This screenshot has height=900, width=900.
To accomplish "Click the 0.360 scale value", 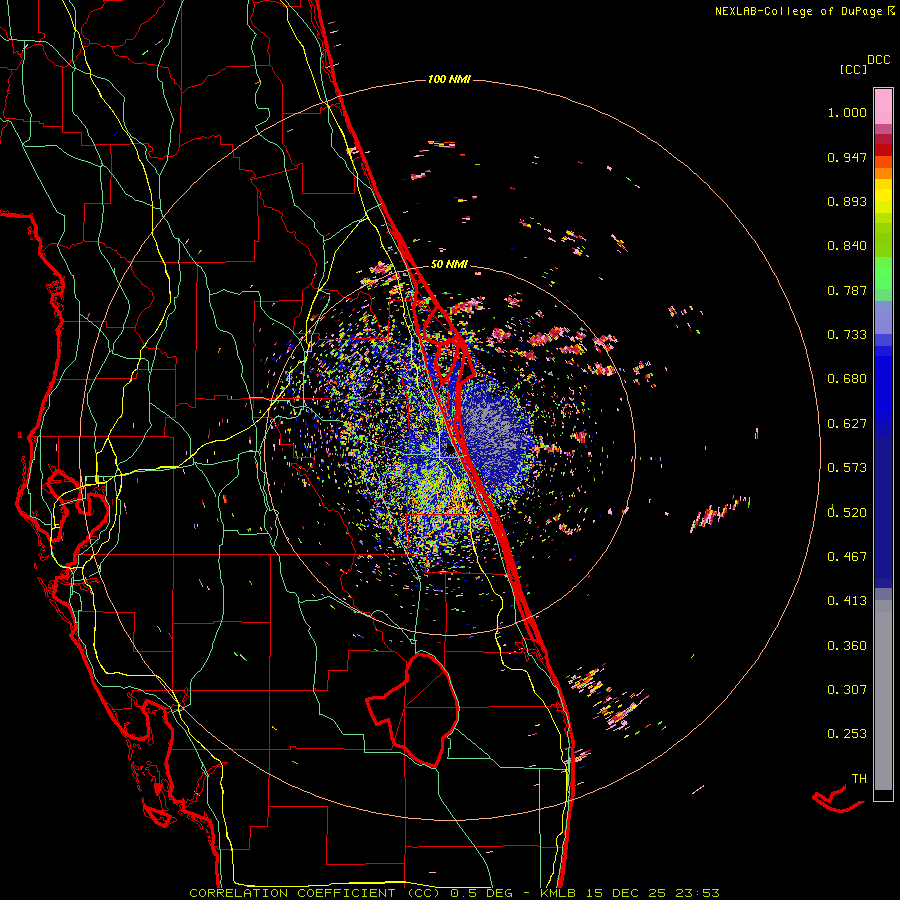I will pos(847,645).
